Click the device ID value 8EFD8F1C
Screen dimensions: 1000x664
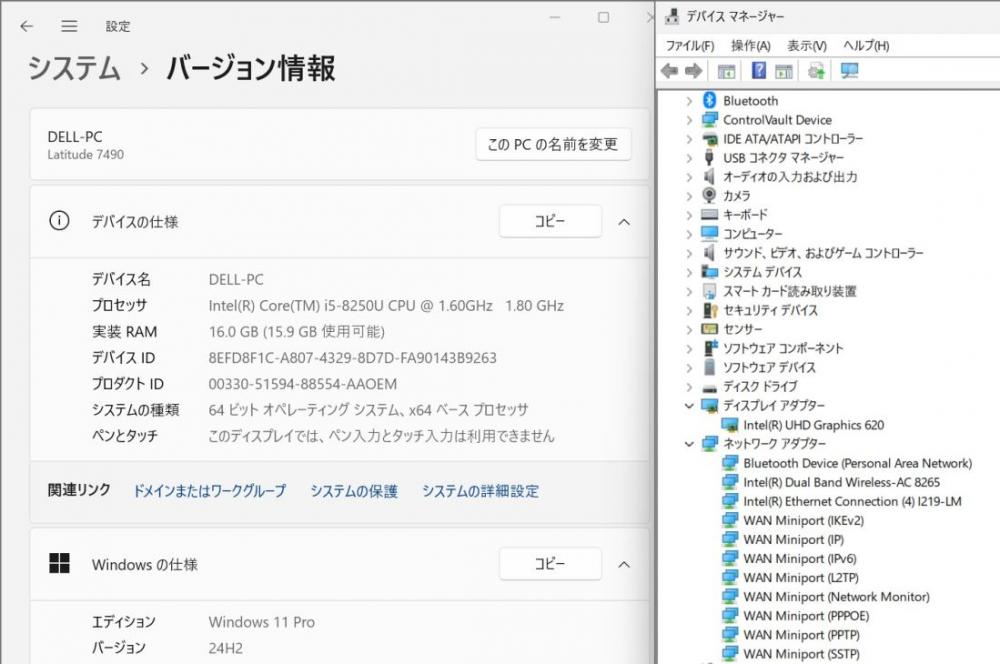tap(352, 358)
